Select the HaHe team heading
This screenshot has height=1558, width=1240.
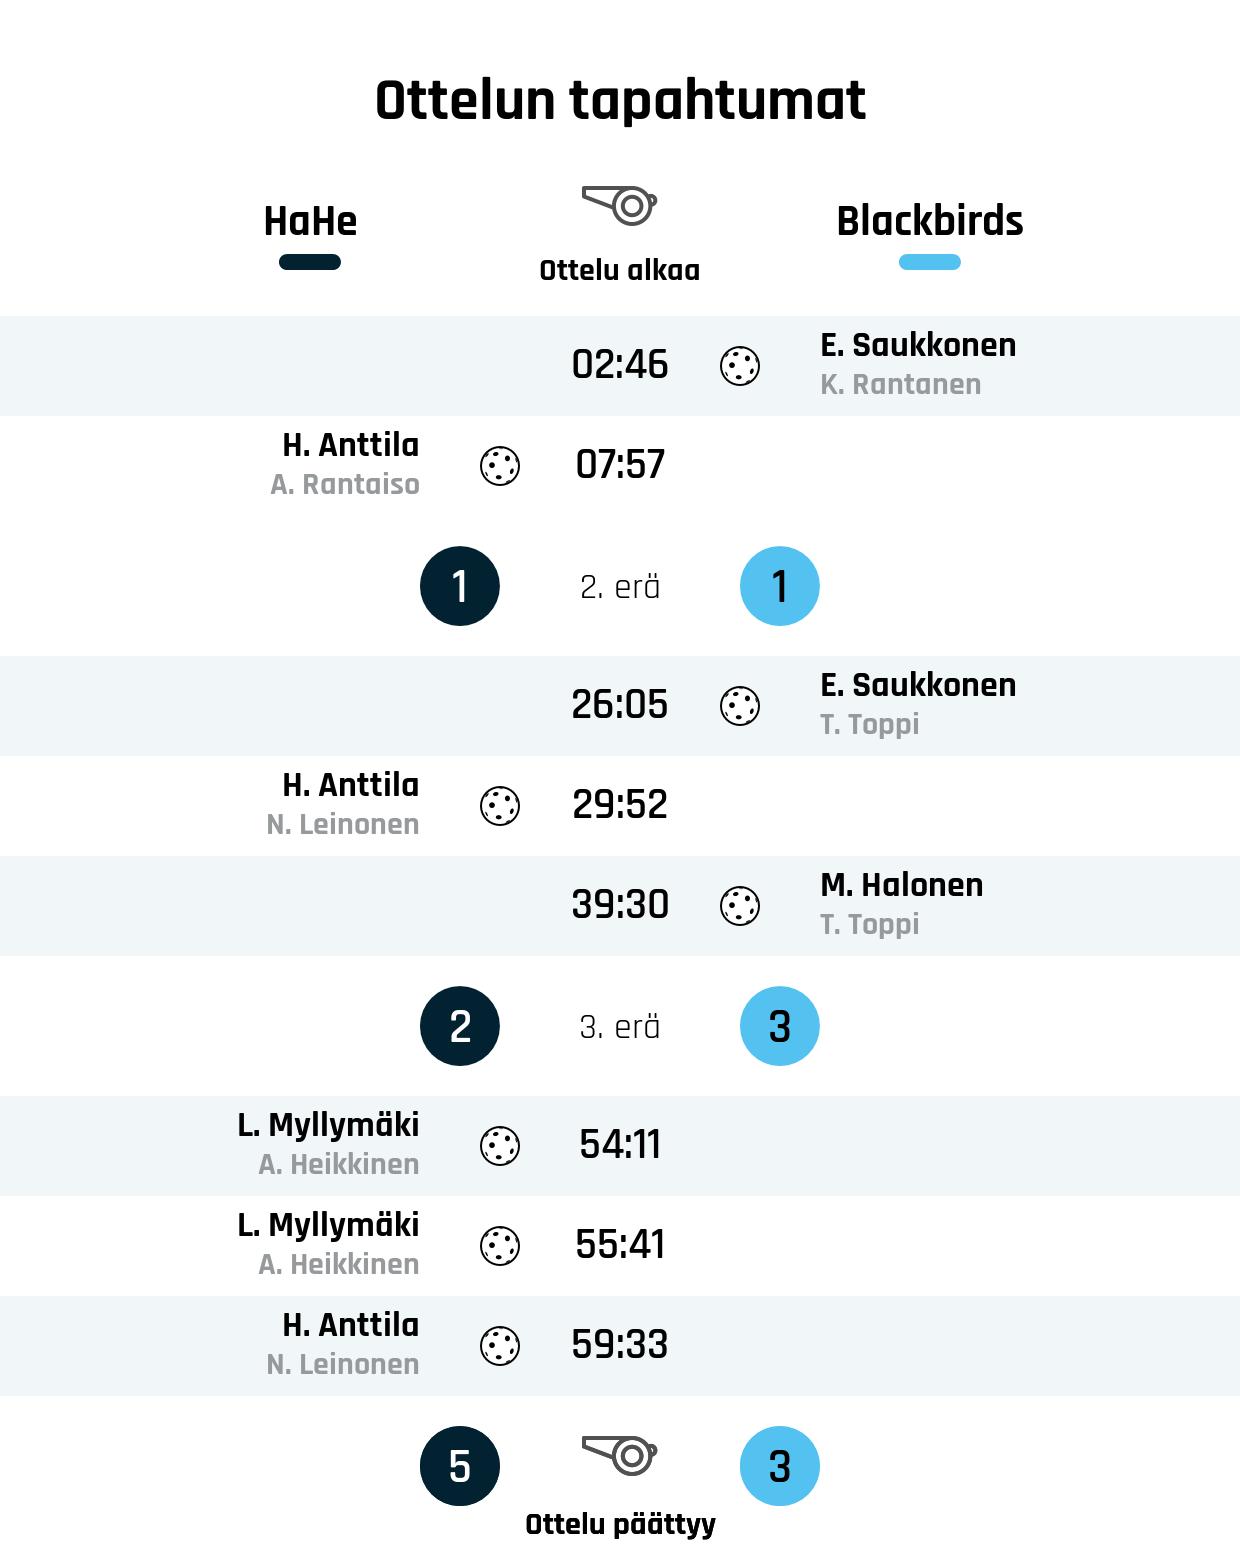310,221
